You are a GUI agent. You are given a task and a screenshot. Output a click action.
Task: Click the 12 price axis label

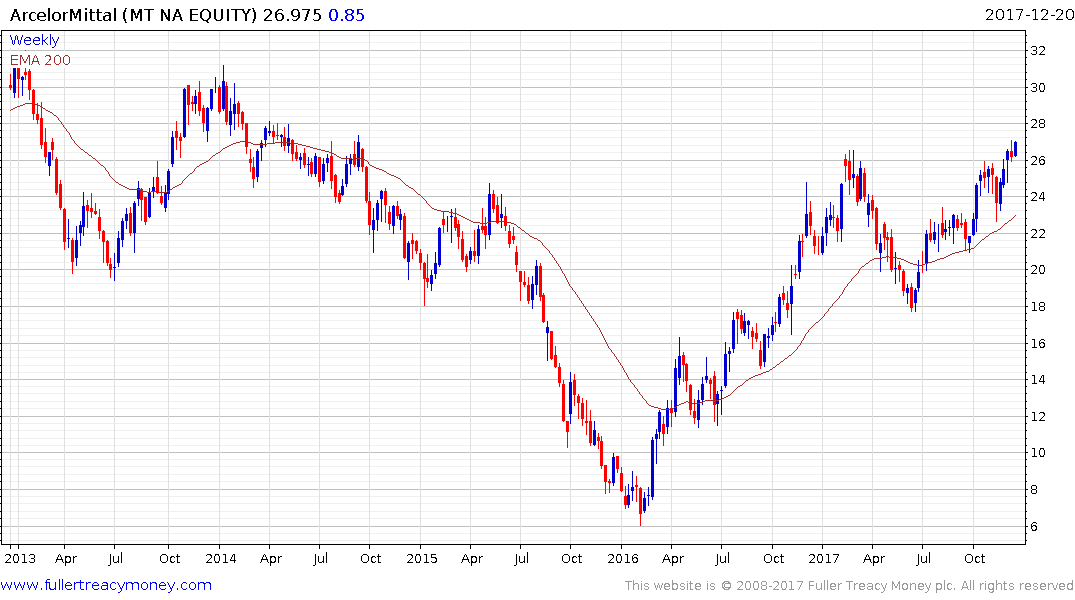pyautogui.click(x=1037, y=416)
